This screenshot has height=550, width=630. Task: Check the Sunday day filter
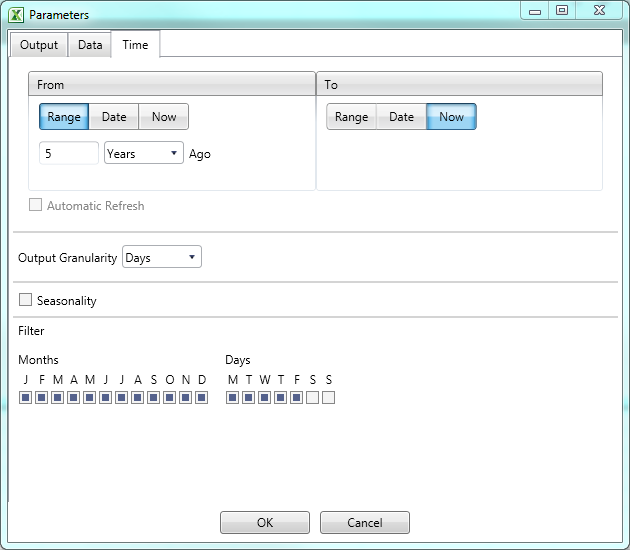click(x=329, y=398)
